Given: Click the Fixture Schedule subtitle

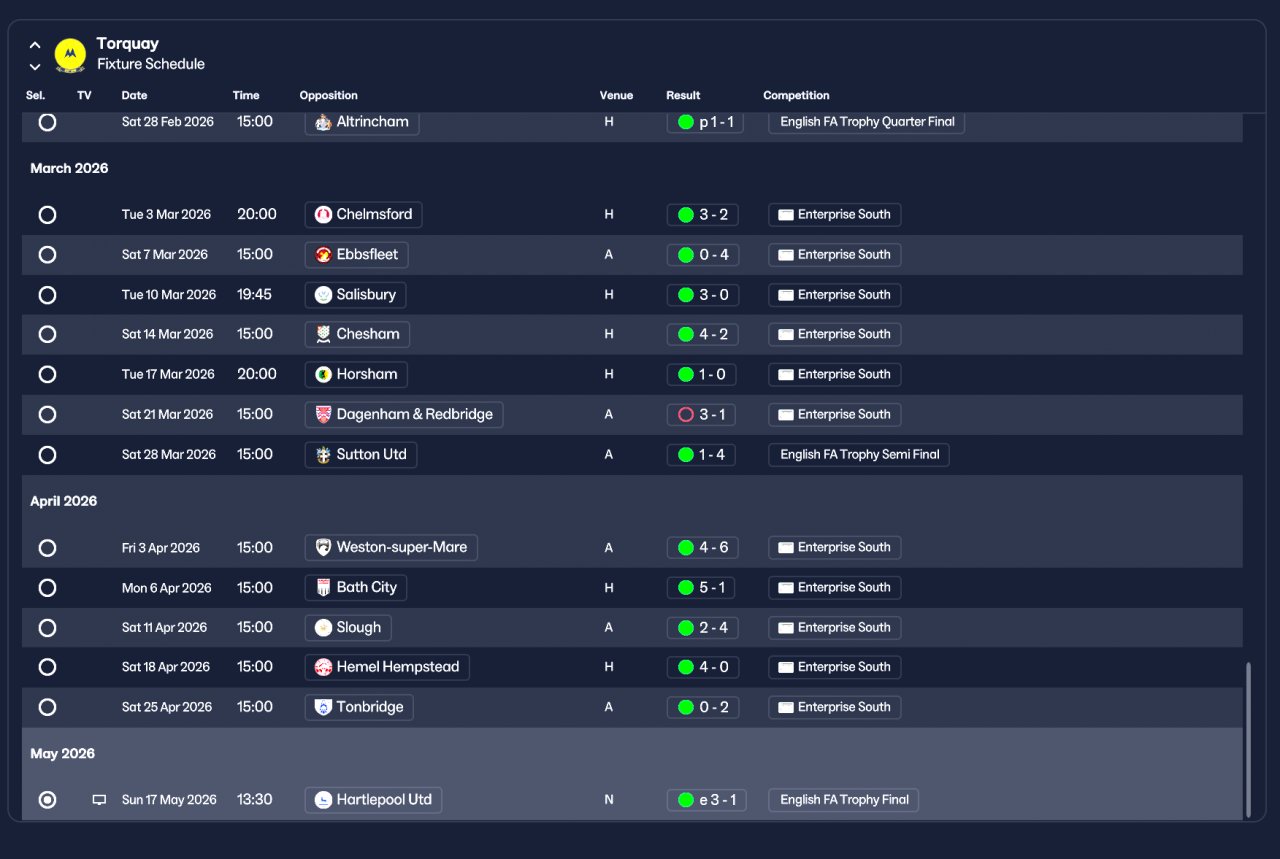Looking at the screenshot, I should pos(151,64).
